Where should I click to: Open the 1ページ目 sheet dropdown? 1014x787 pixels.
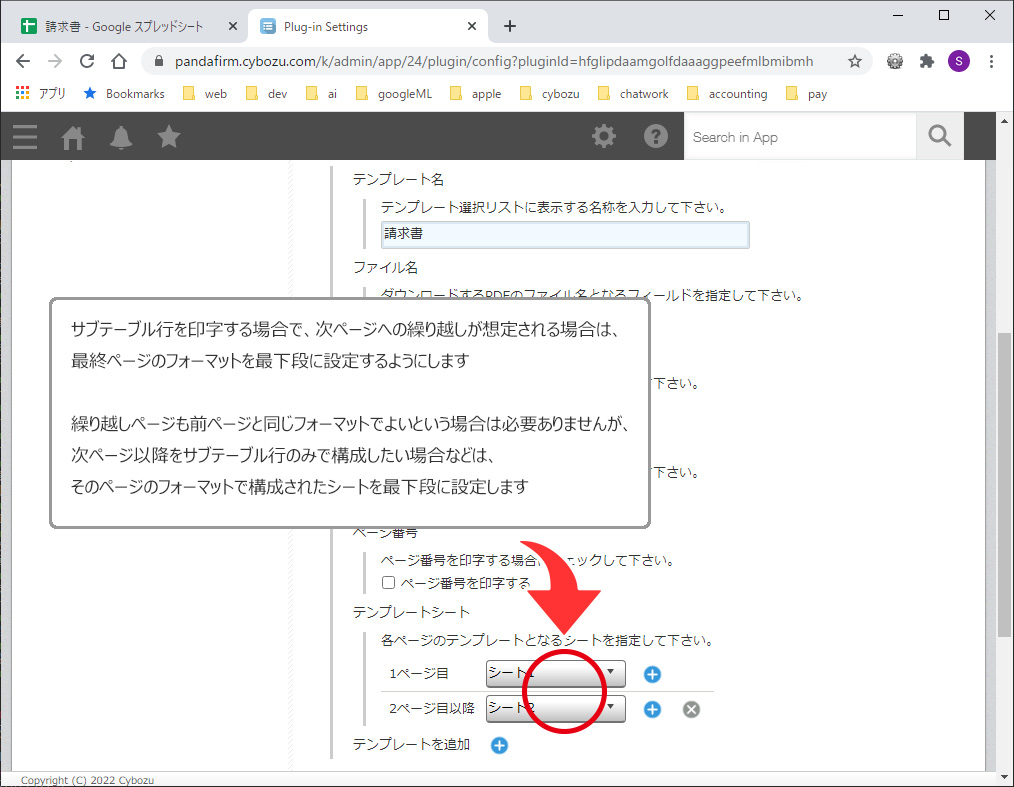coord(555,674)
